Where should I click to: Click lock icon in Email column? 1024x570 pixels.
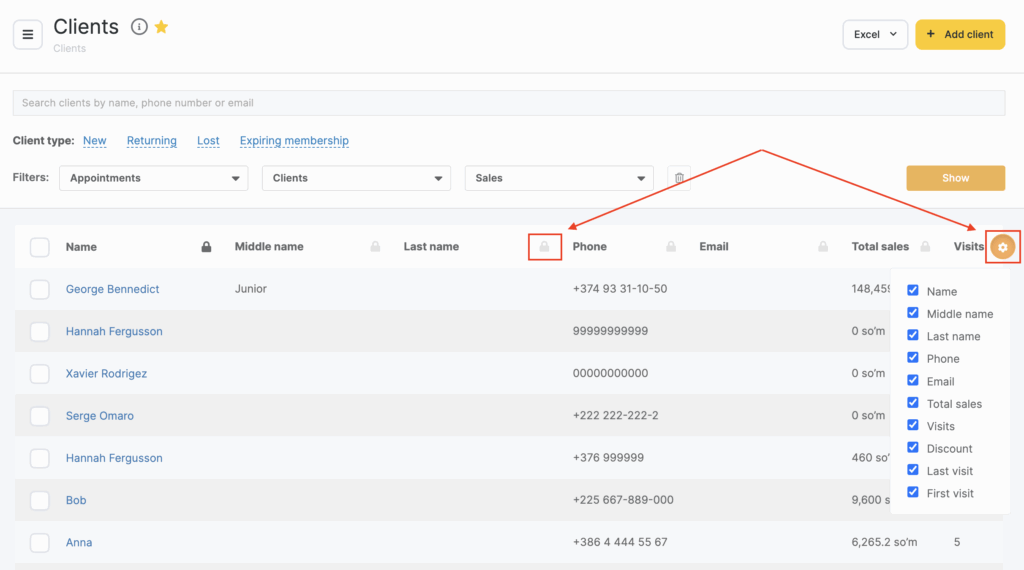823,247
